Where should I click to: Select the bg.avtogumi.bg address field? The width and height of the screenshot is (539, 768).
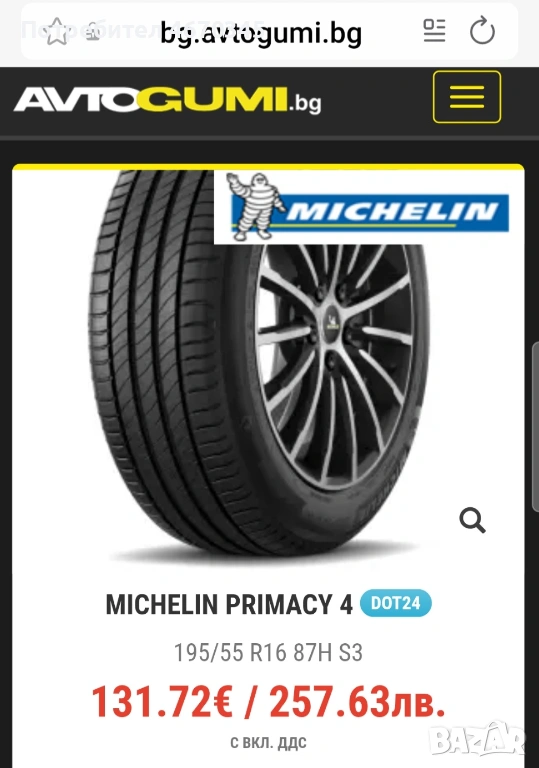pos(269,31)
